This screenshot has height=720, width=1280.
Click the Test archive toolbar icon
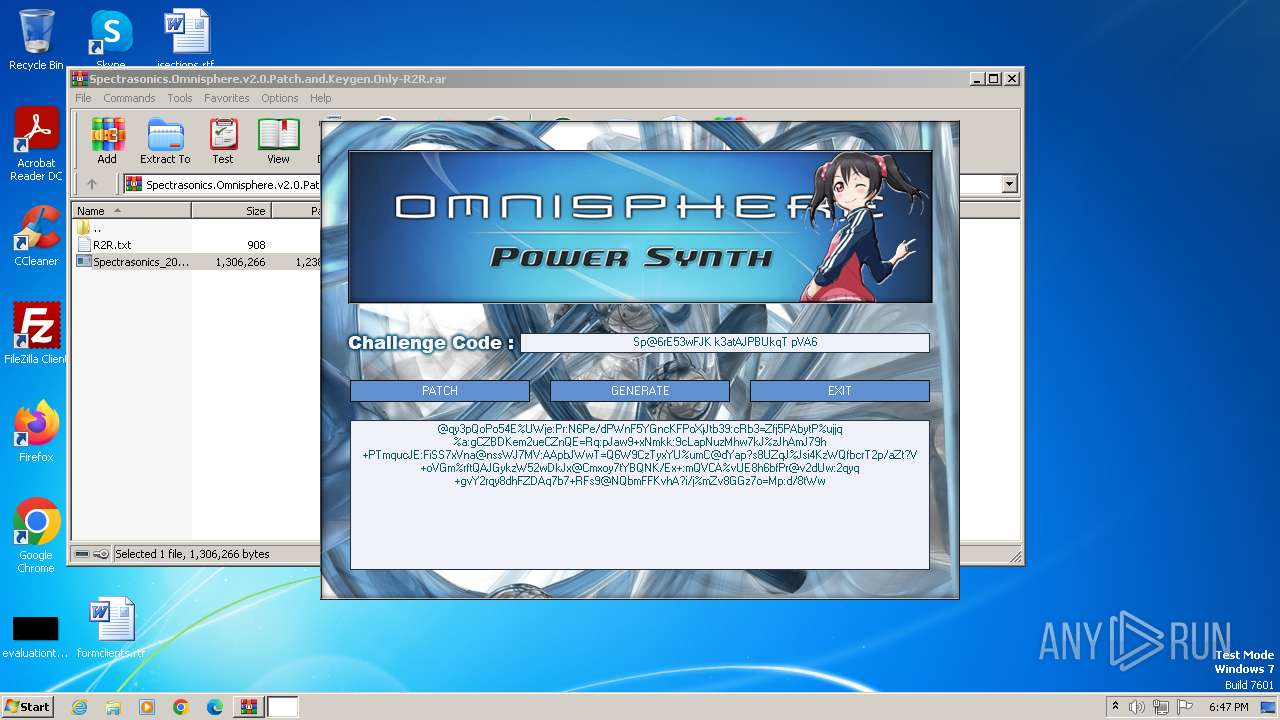point(222,141)
